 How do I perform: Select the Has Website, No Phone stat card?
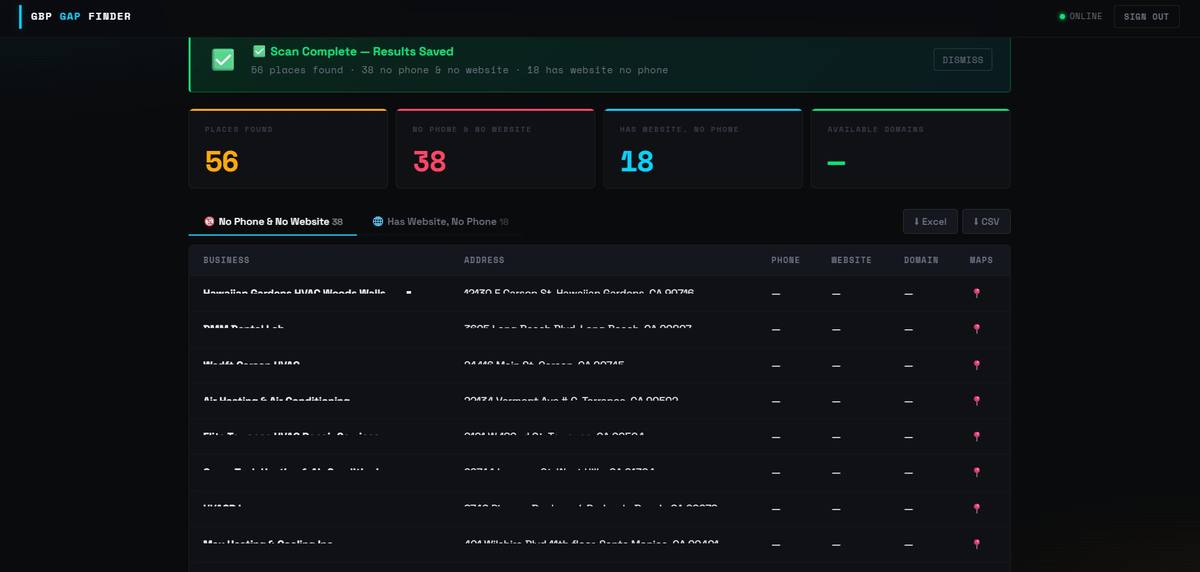[x=702, y=149]
